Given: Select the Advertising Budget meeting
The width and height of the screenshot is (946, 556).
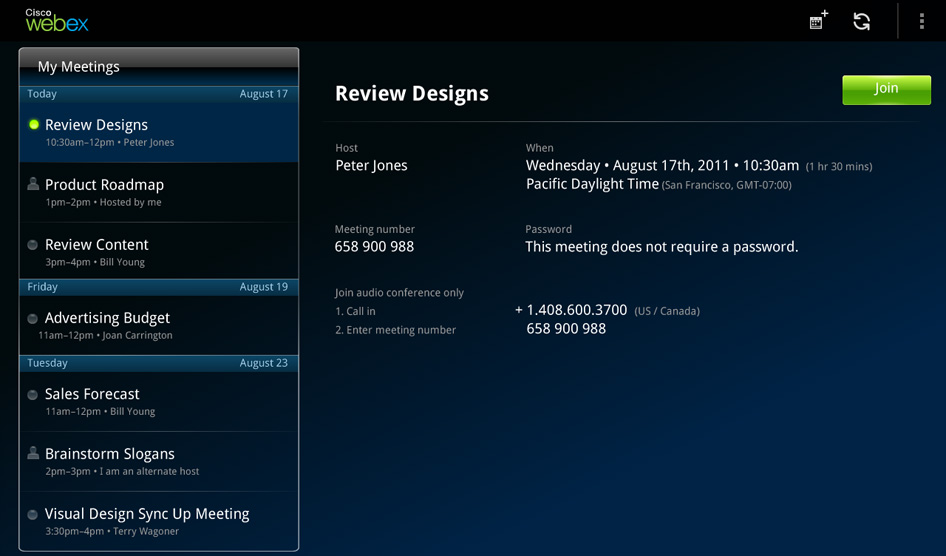Looking at the screenshot, I should click(x=160, y=325).
